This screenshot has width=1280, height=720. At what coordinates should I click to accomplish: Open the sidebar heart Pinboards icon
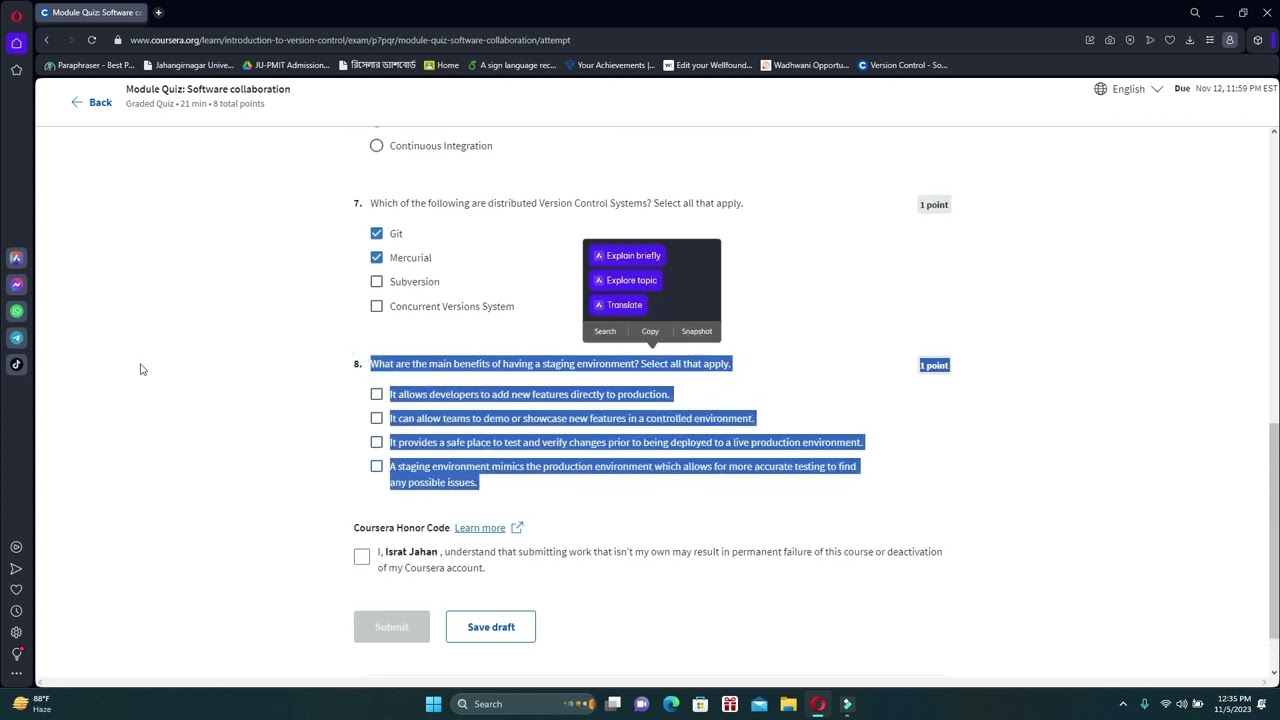coord(16,590)
